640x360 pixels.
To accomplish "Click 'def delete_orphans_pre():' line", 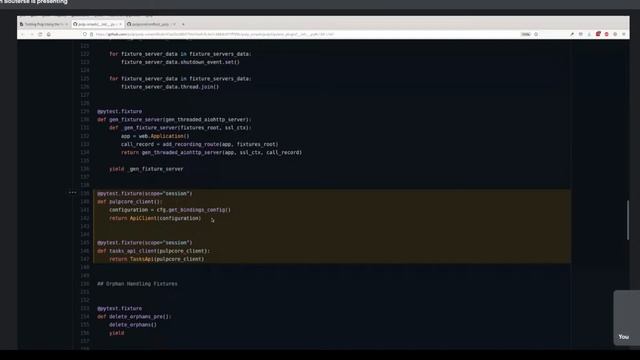I will coord(134,317).
